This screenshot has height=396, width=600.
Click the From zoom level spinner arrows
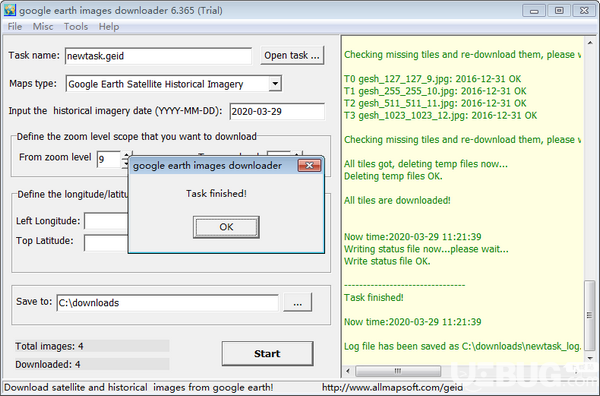point(126,159)
